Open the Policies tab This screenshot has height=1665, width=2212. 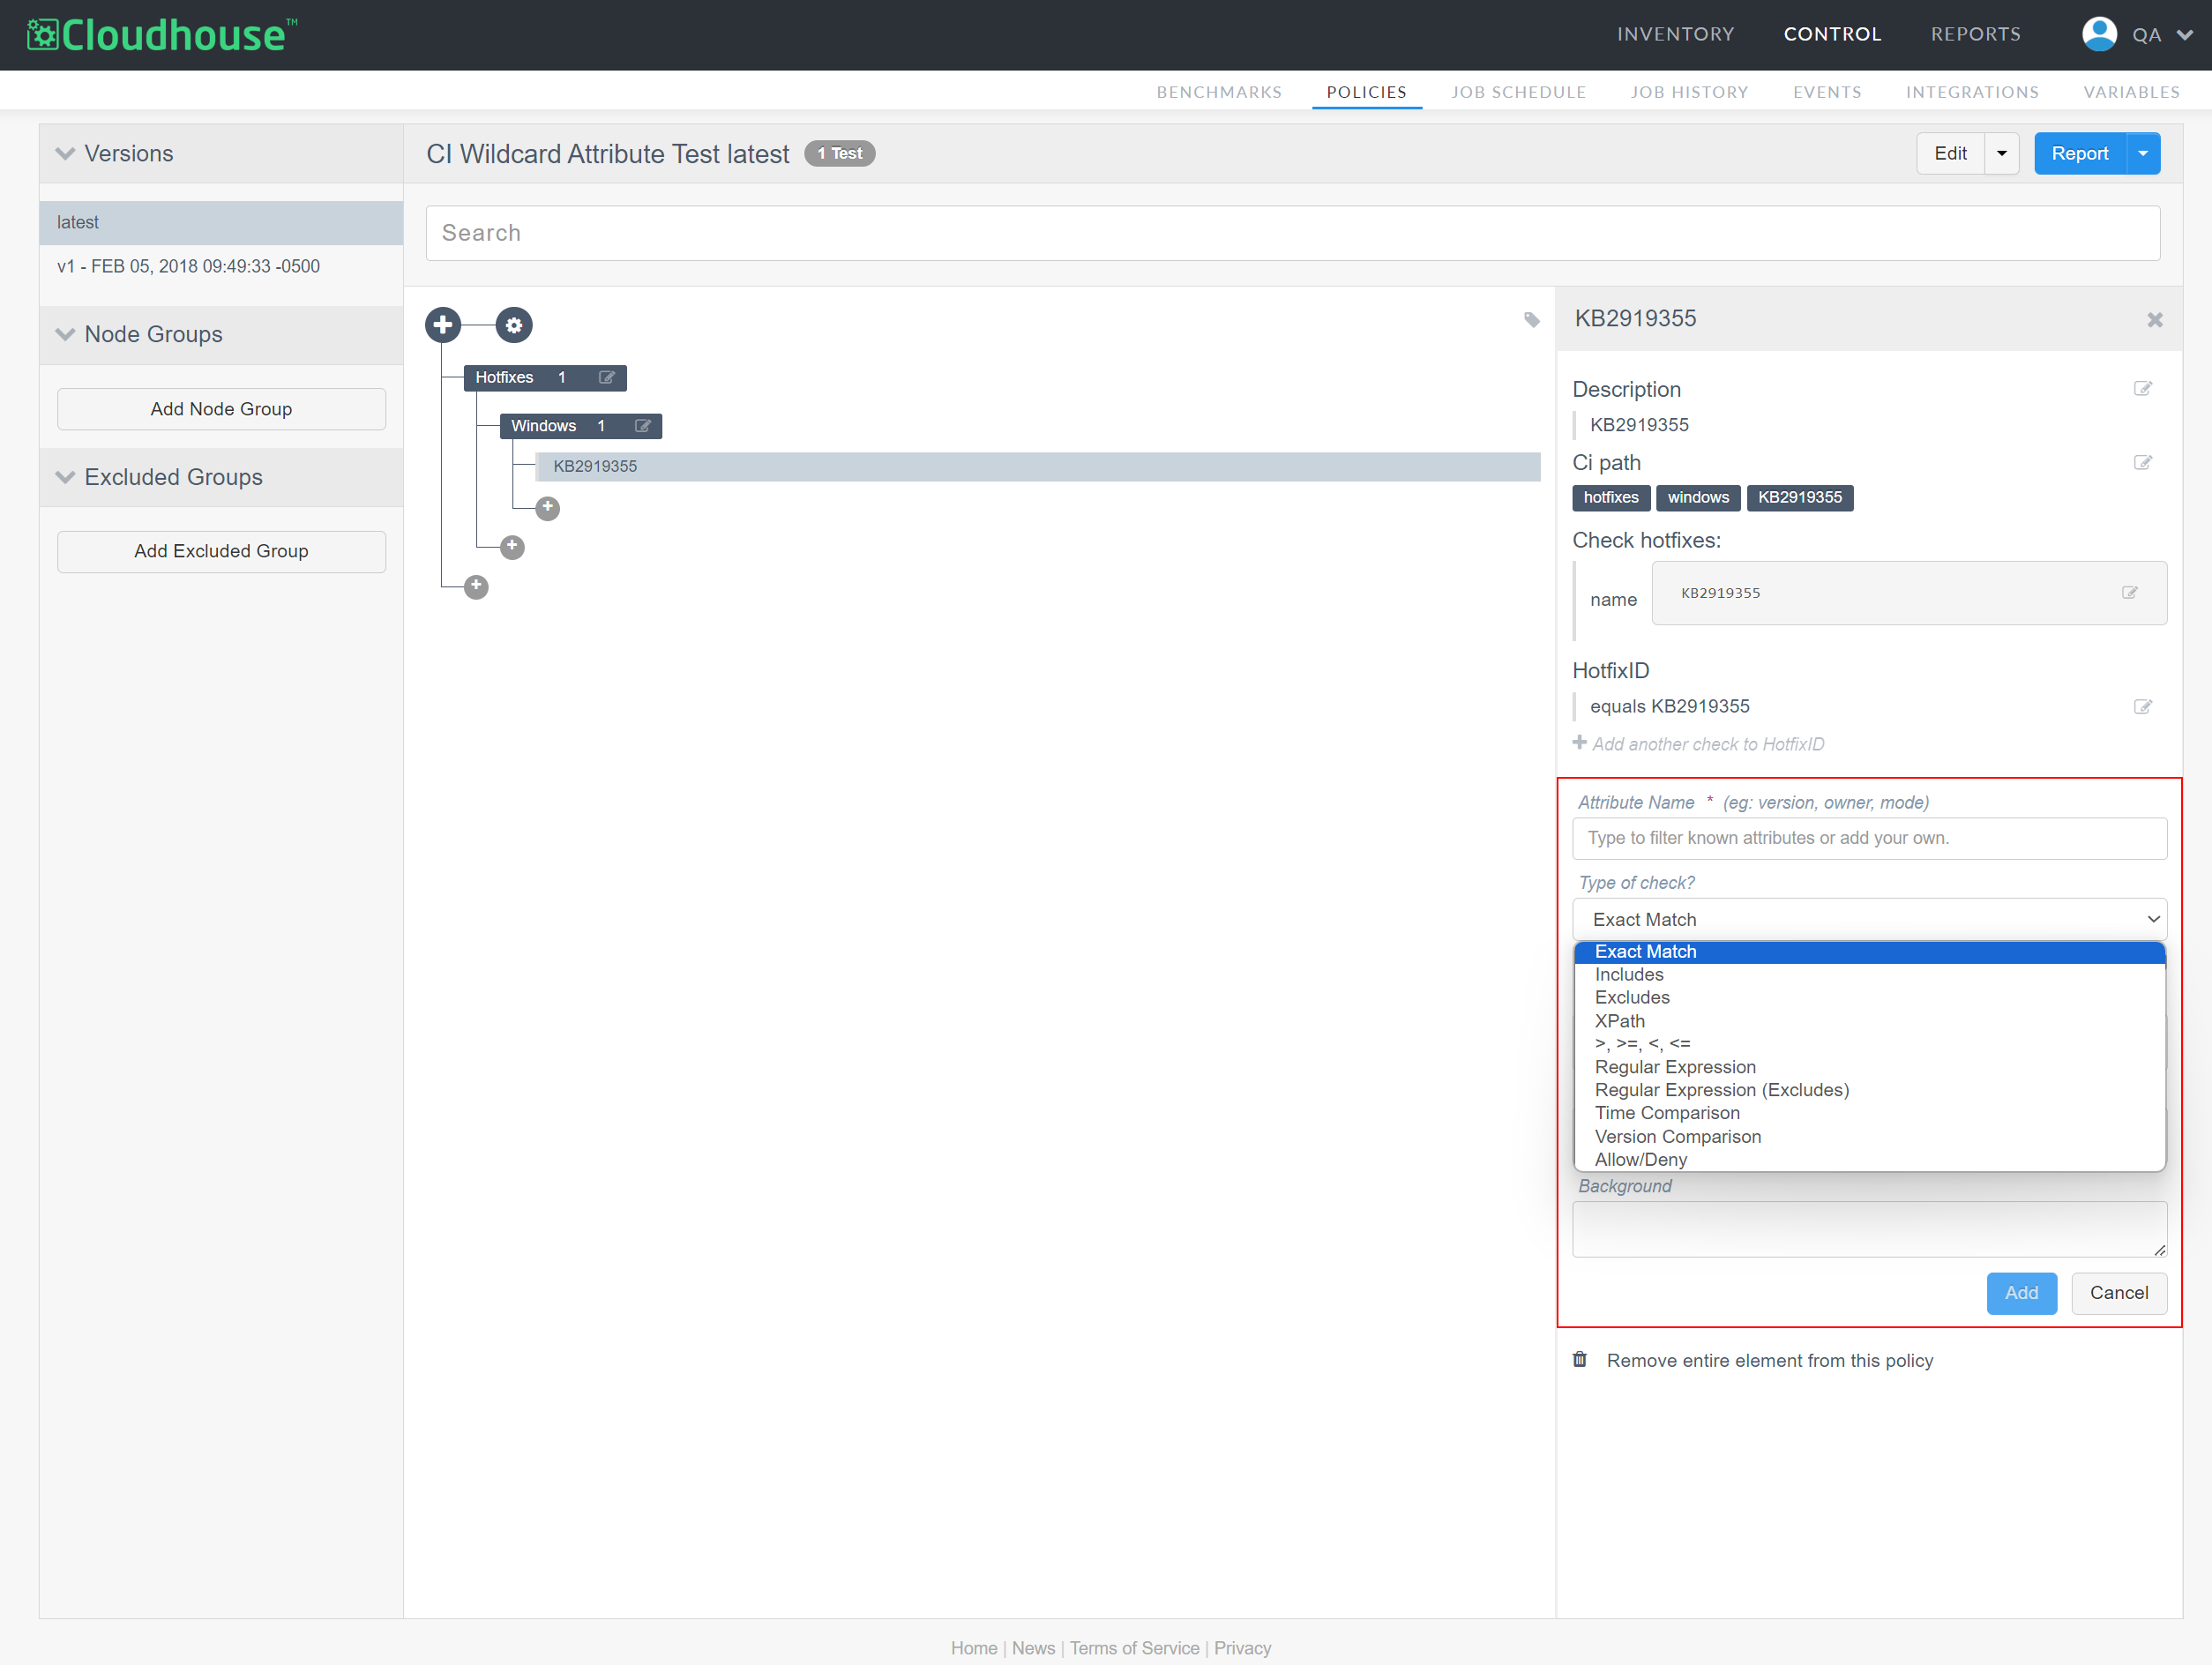coord(1366,92)
